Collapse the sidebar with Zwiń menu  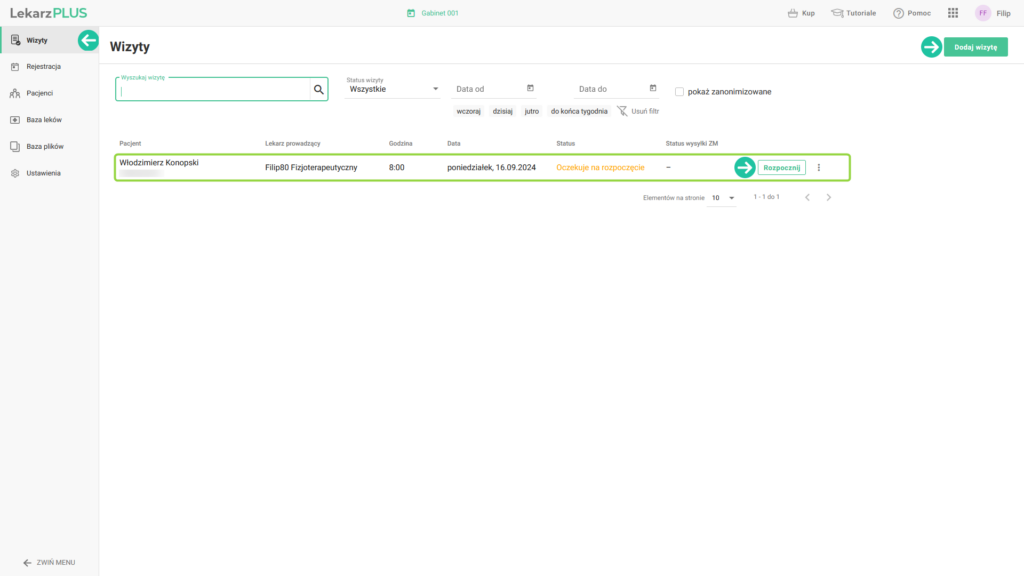tap(49, 562)
